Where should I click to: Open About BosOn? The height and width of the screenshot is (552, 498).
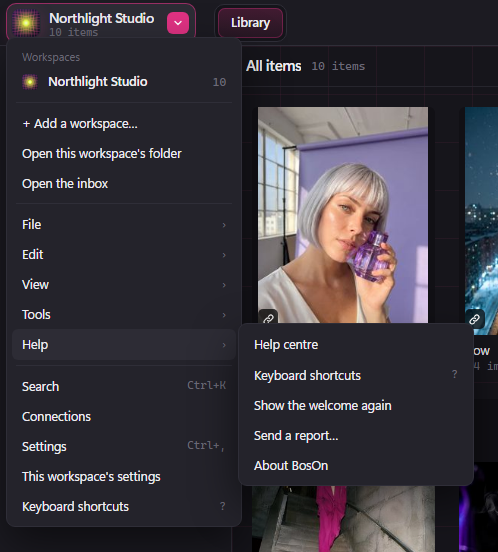[356, 466]
